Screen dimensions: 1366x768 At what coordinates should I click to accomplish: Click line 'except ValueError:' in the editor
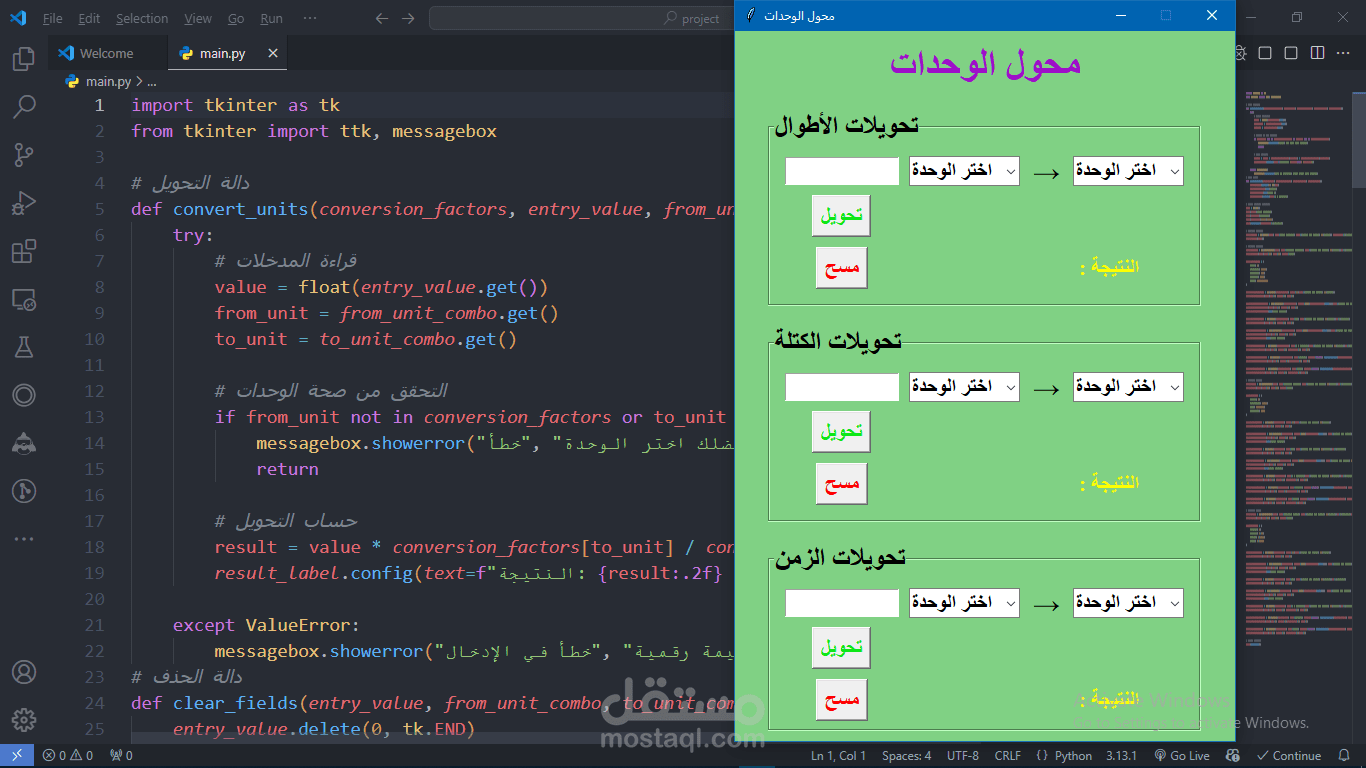click(266, 625)
